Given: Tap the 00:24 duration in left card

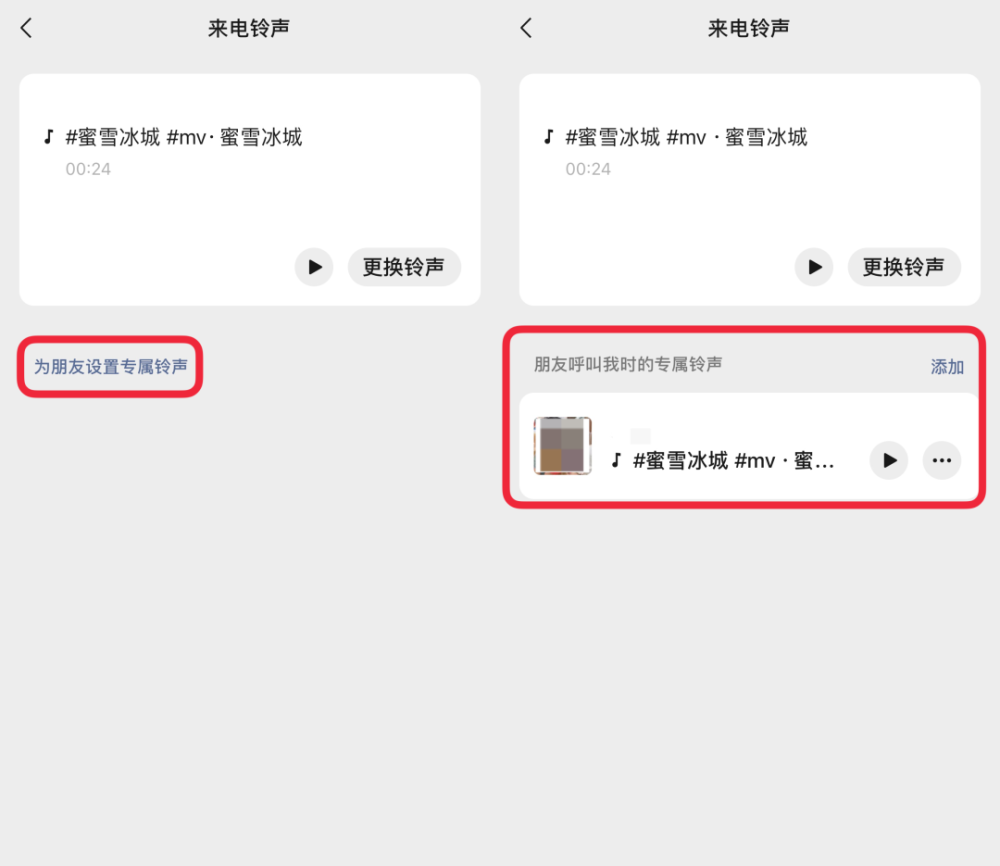Looking at the screenshot, I should point(88,169).
